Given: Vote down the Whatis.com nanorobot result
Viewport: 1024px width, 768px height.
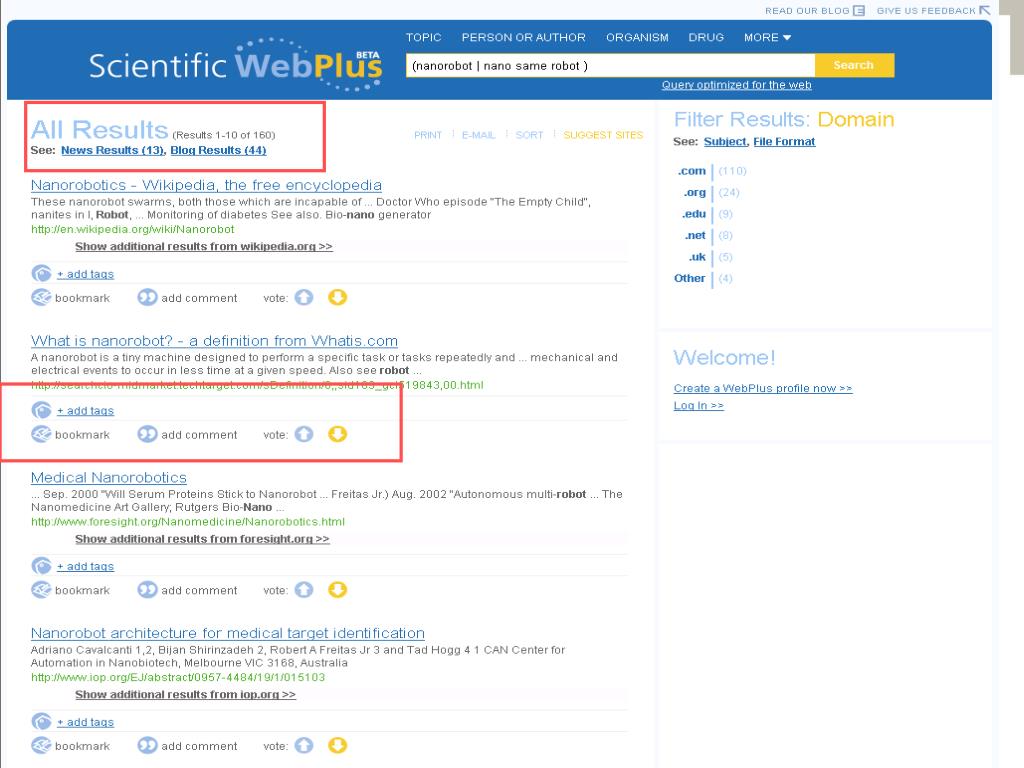Looking at the screenshot, I should click(337, 434).
